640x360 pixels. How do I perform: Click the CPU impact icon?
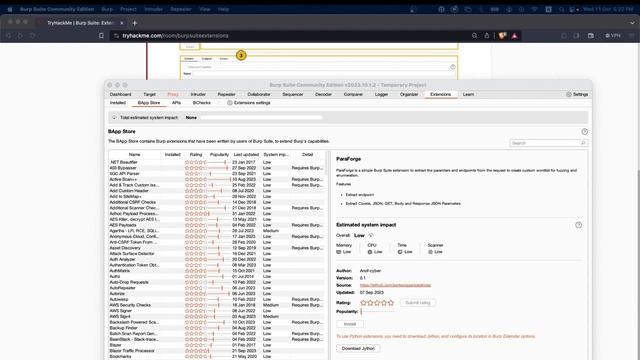(x=370, y=252)
